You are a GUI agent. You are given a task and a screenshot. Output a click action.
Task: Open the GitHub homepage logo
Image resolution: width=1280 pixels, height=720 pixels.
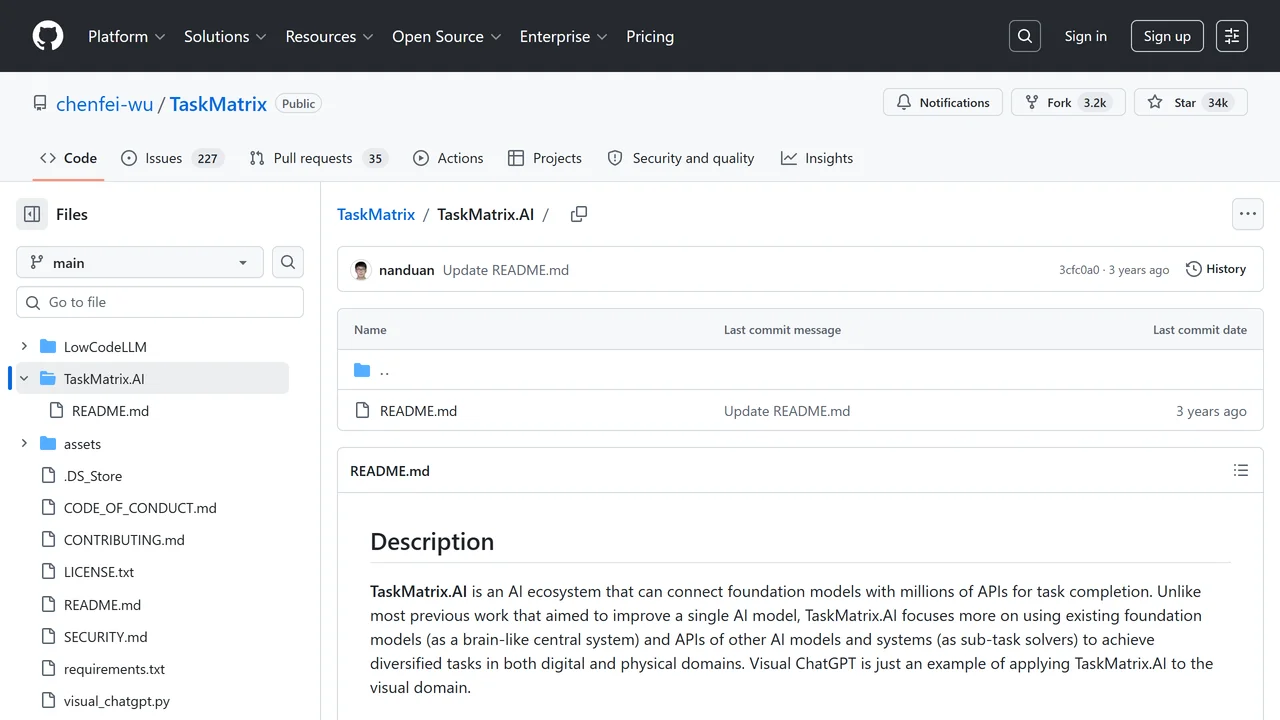coord(48,36)
